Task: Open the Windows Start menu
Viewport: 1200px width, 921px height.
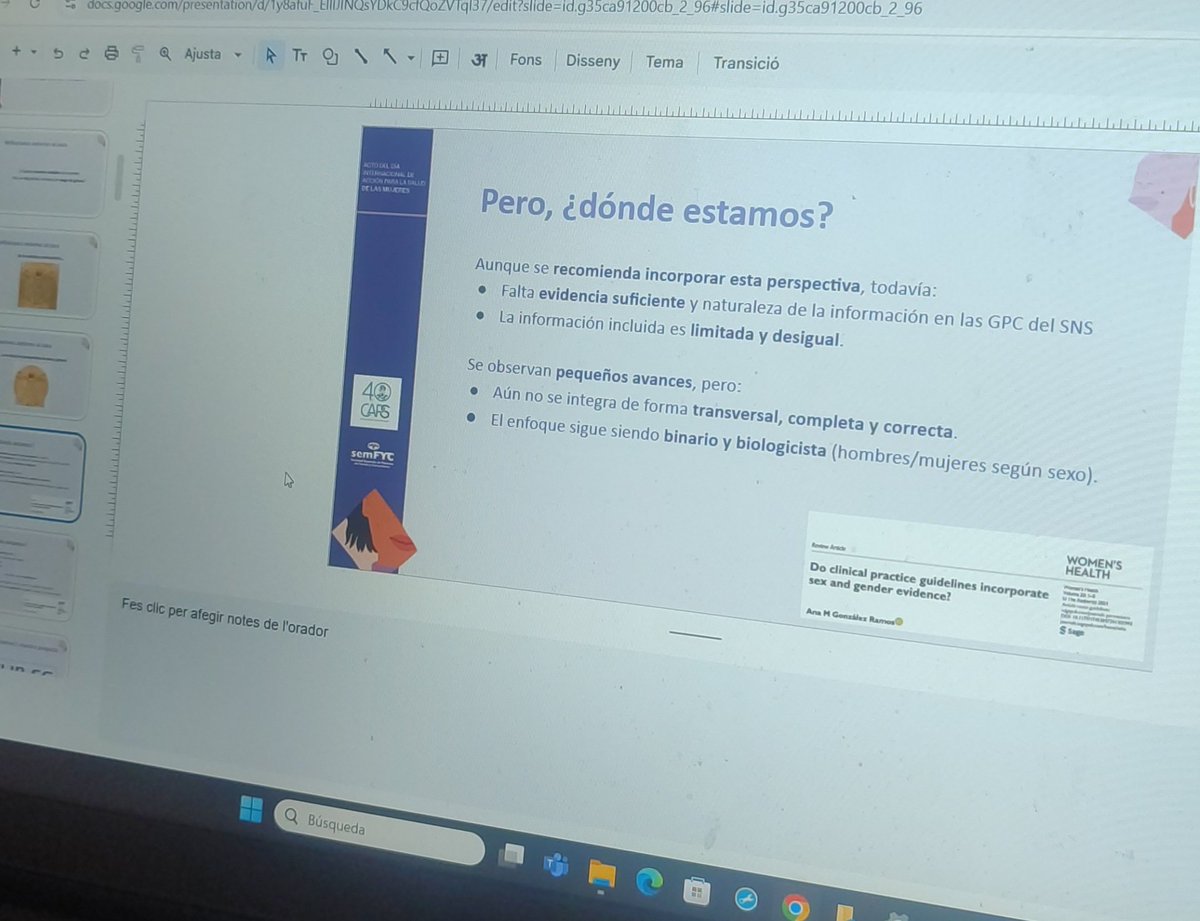Action: 251,809
